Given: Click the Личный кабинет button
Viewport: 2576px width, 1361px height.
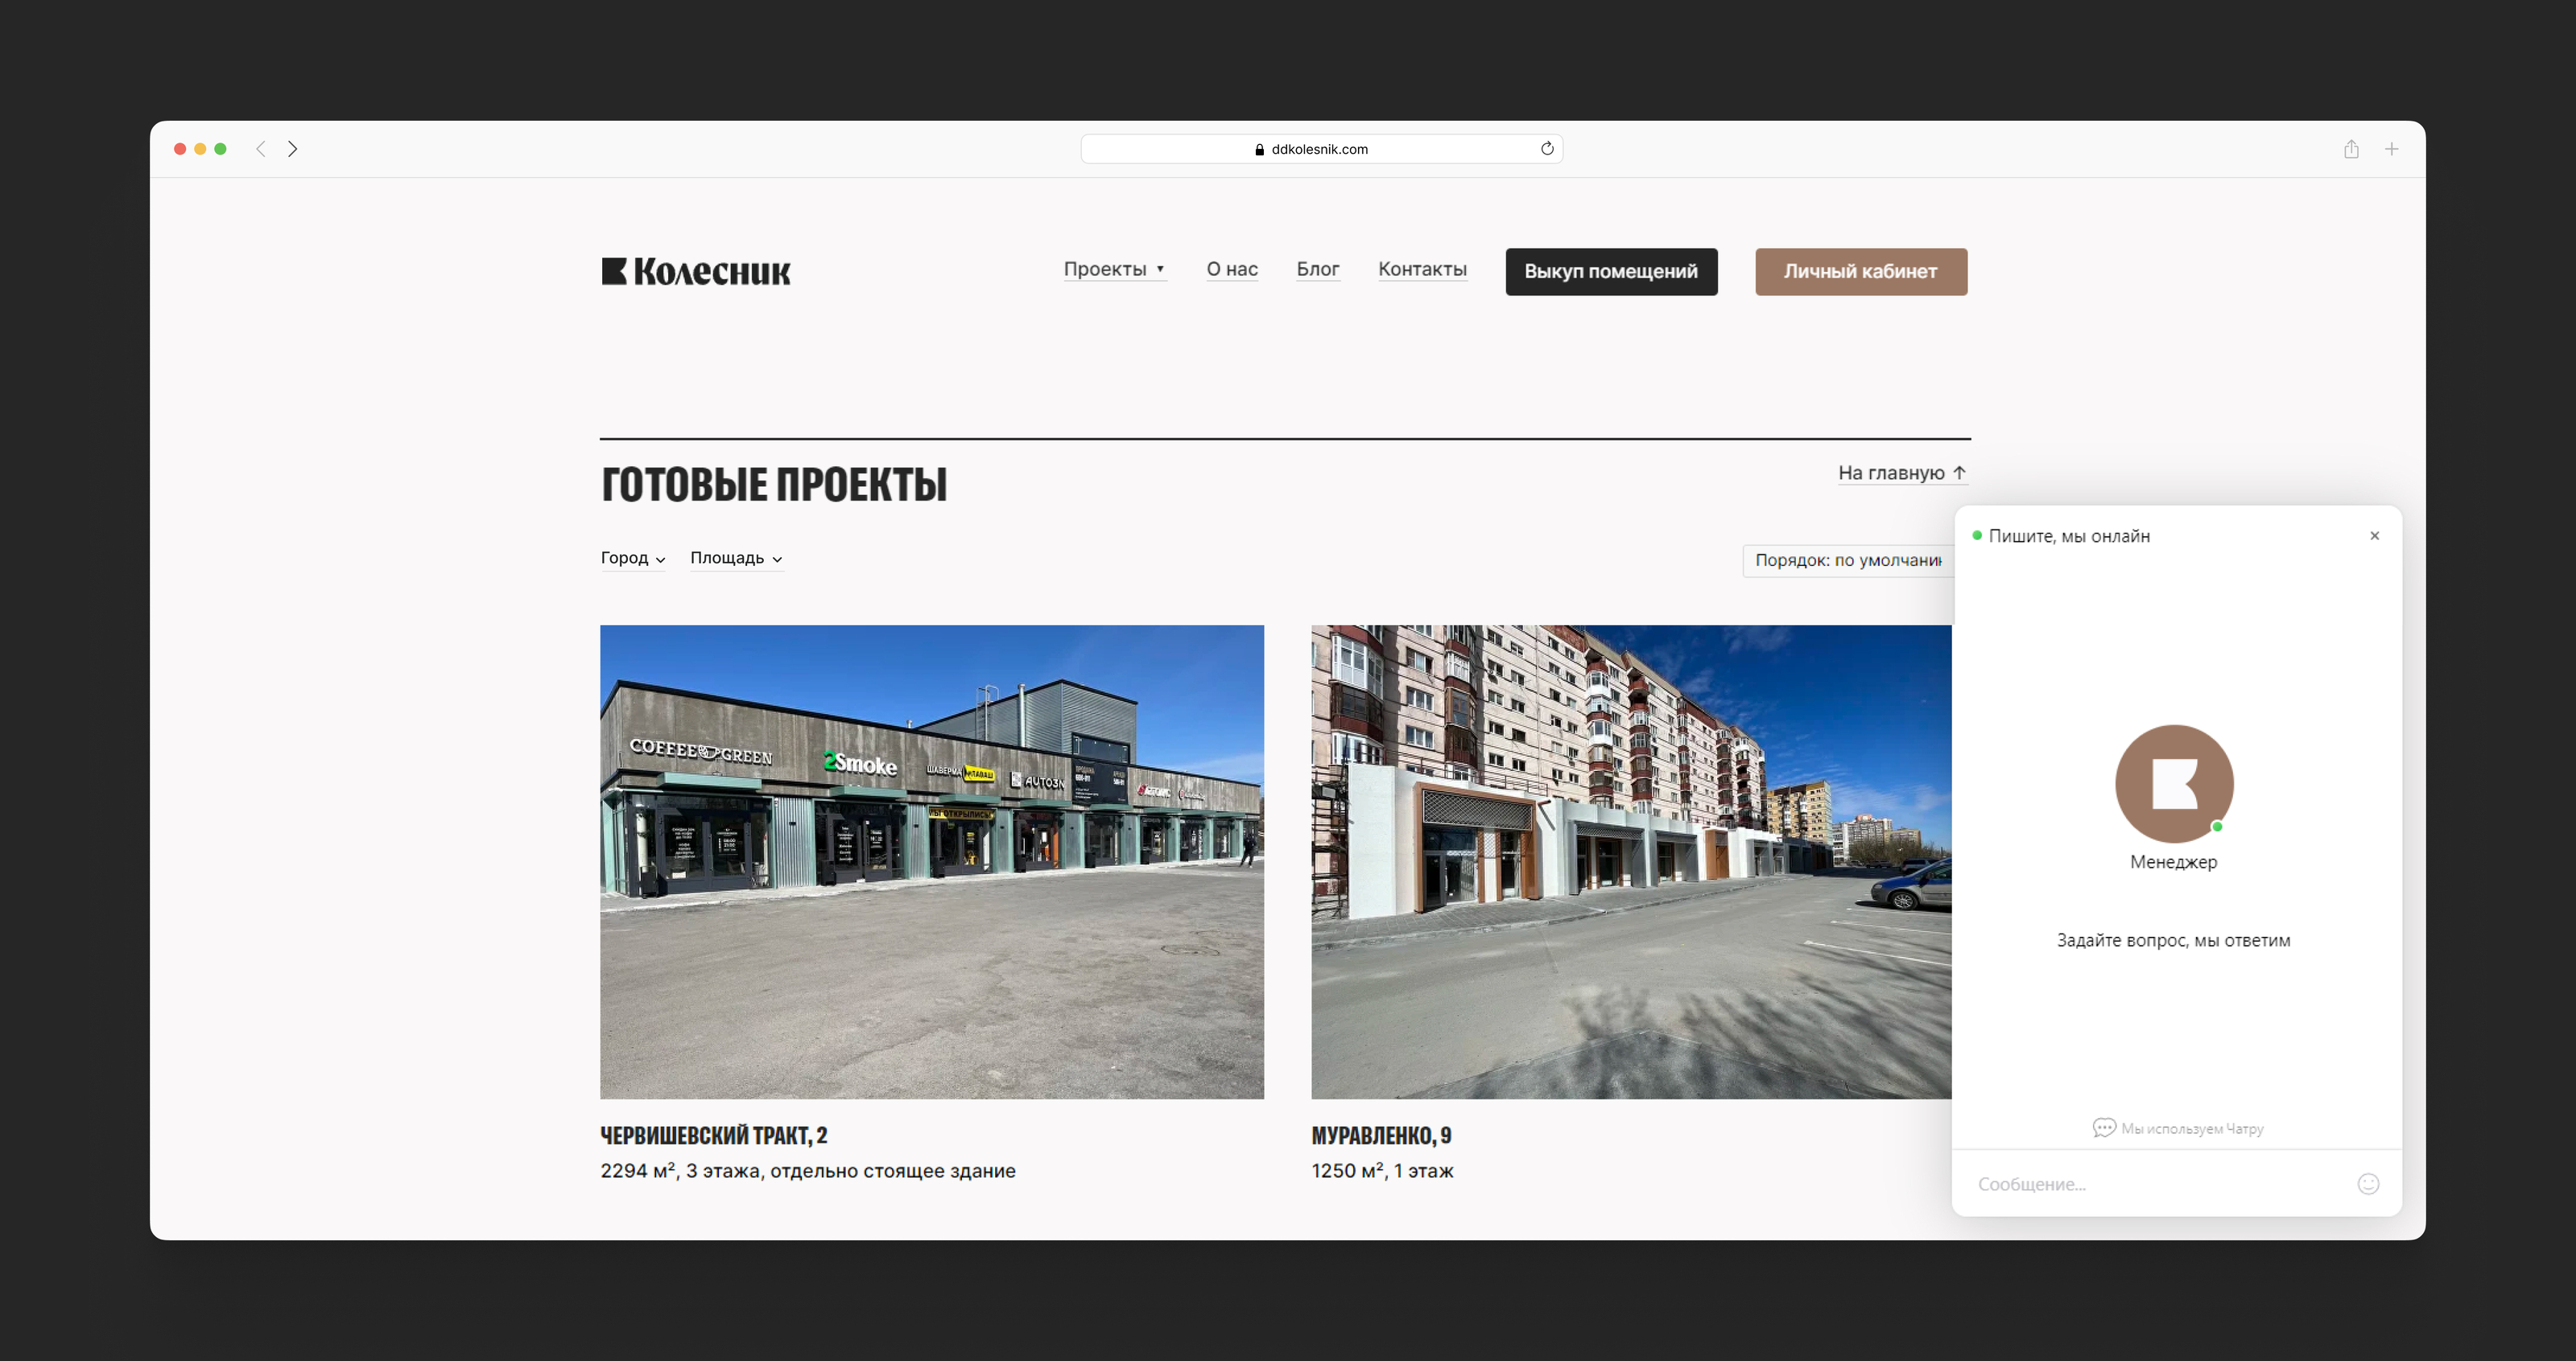Looking at the screenshot, I should 1860,271.
